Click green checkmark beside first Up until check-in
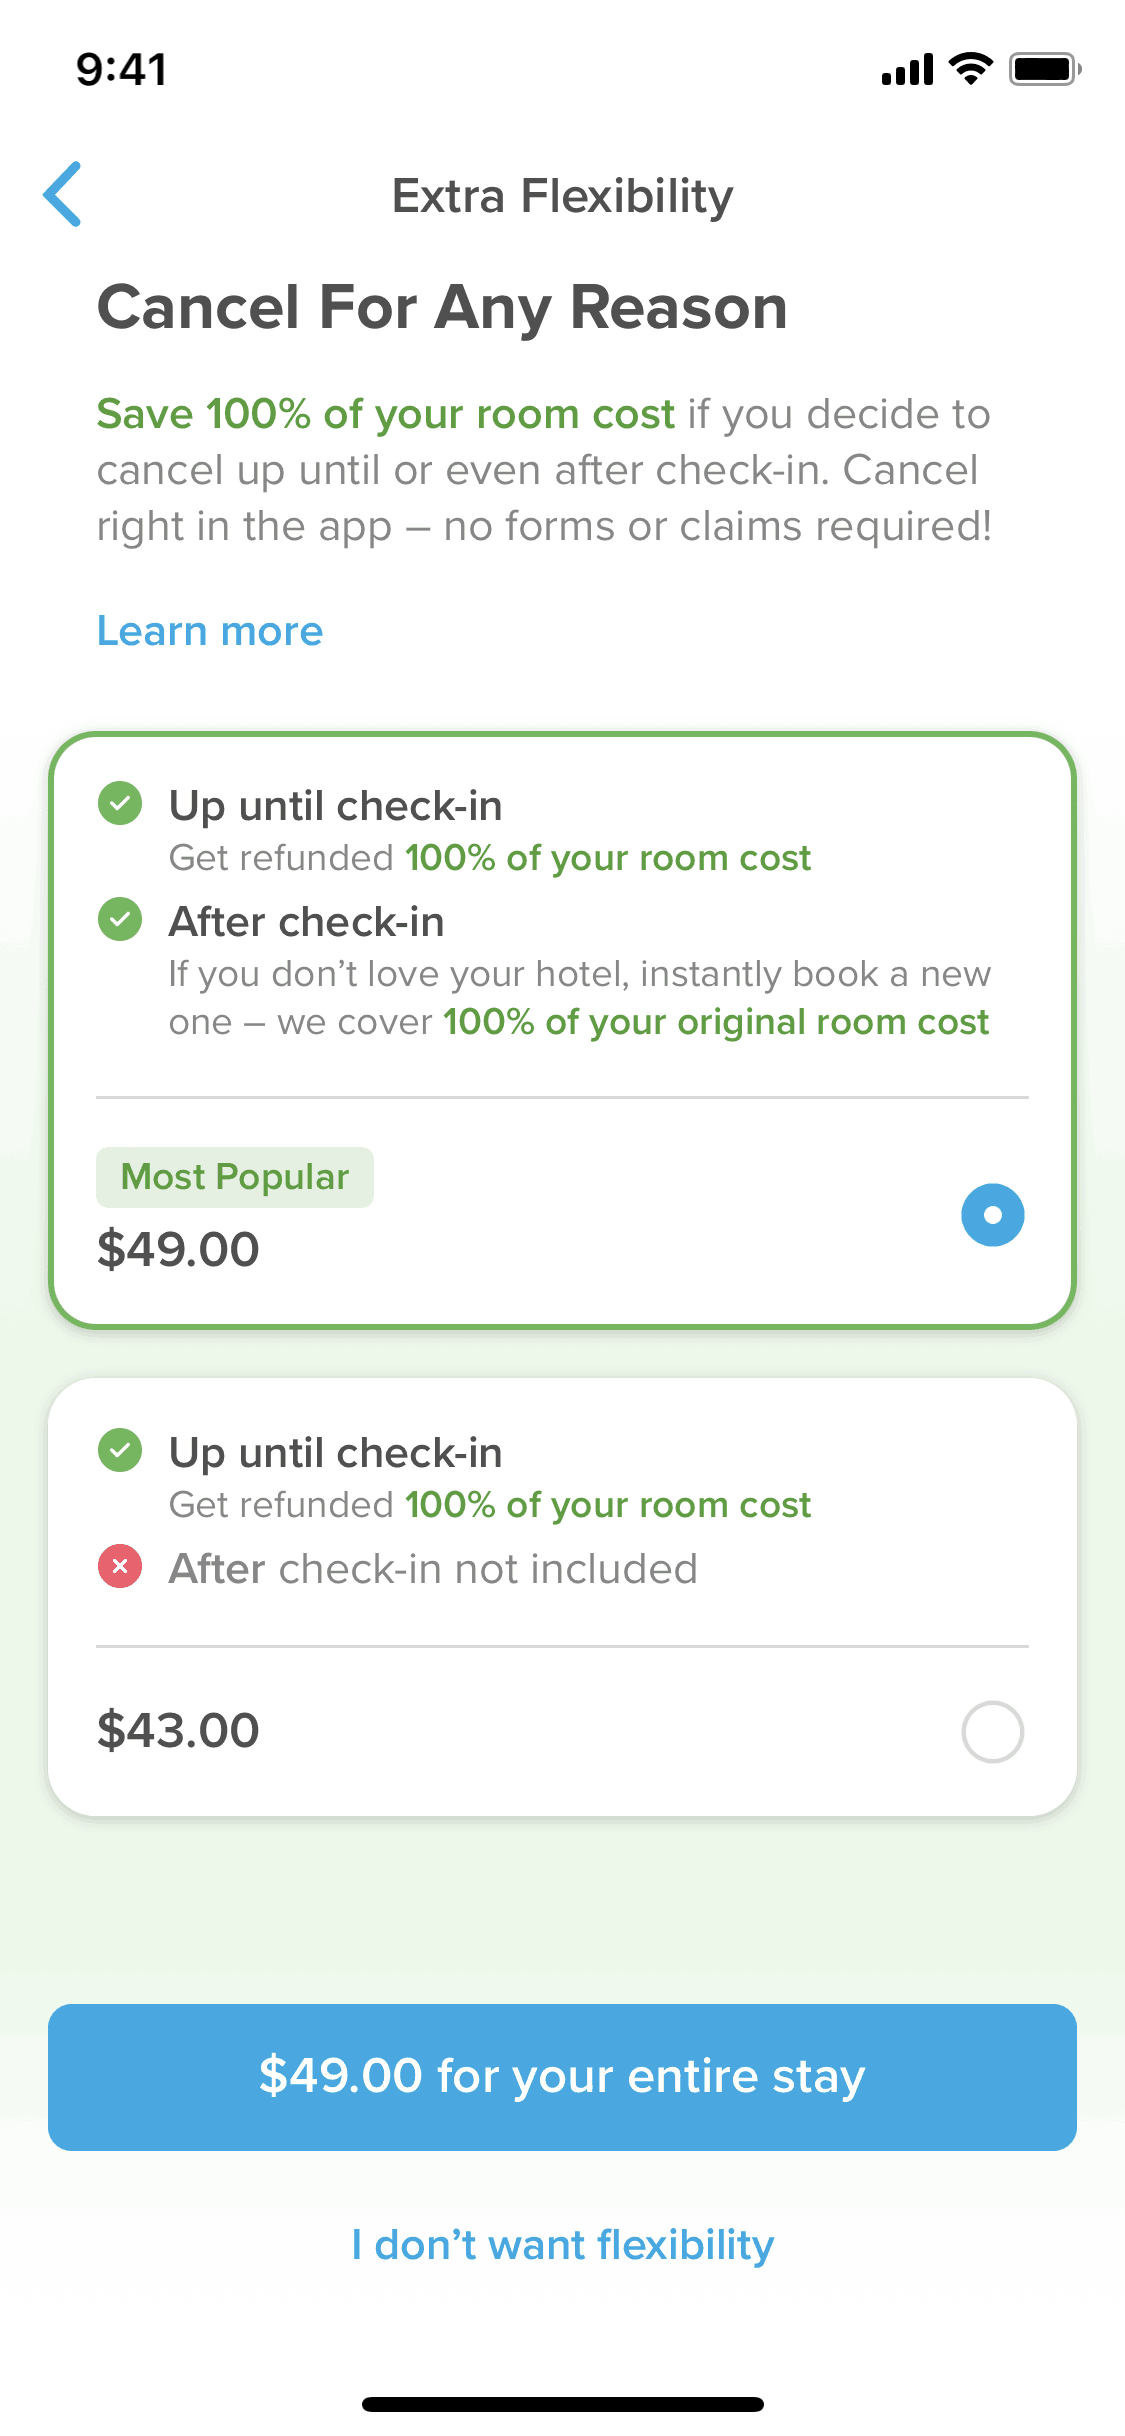The image size is (1125, 2436). click(x=120, y=804)
